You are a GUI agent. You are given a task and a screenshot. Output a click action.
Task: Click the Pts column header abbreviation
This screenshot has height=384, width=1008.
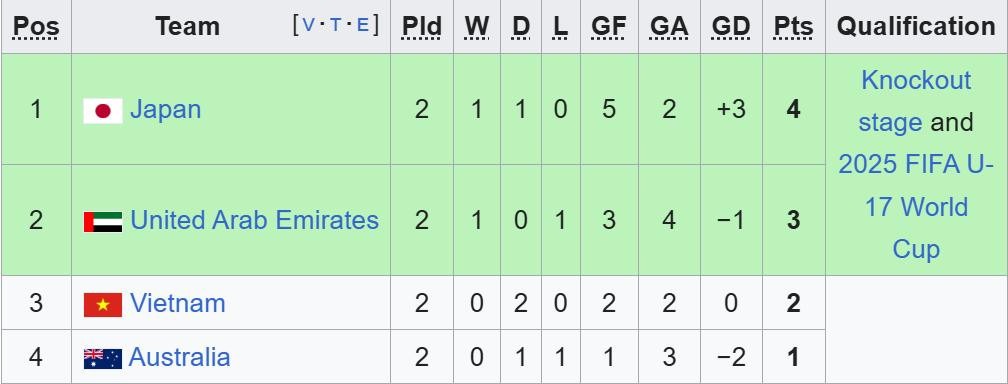tap(793, 26)
